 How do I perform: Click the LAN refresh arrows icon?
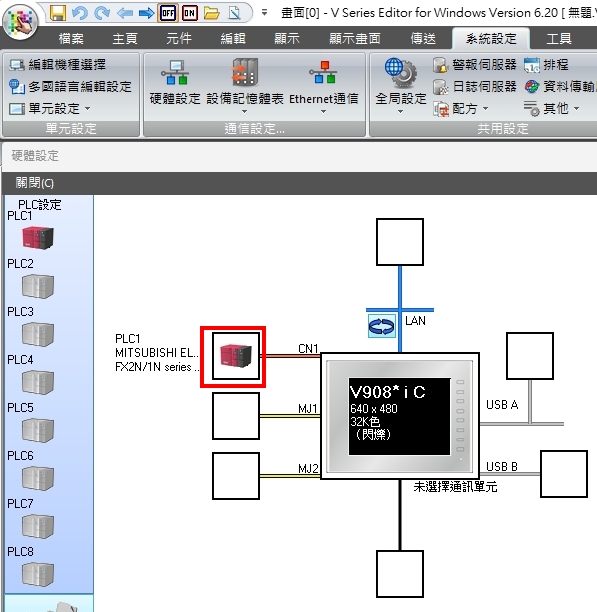coord(382,326)
